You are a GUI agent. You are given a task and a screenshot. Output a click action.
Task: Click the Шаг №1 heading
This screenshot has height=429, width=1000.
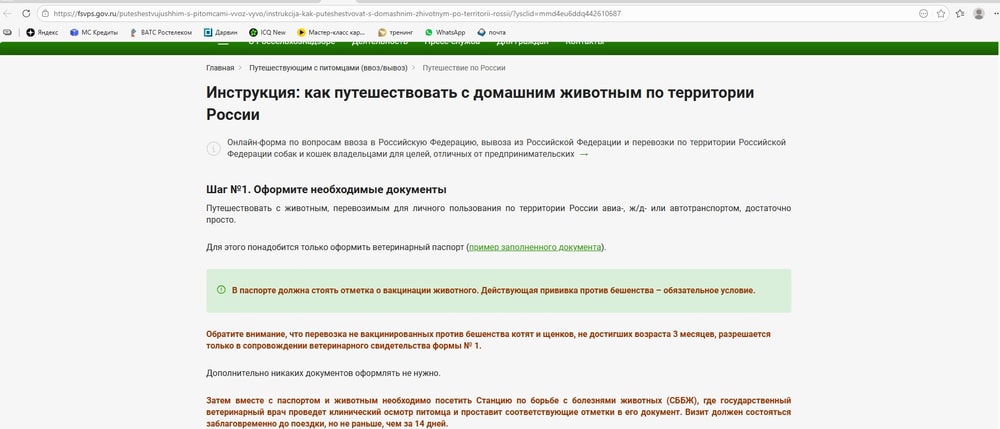326,189
